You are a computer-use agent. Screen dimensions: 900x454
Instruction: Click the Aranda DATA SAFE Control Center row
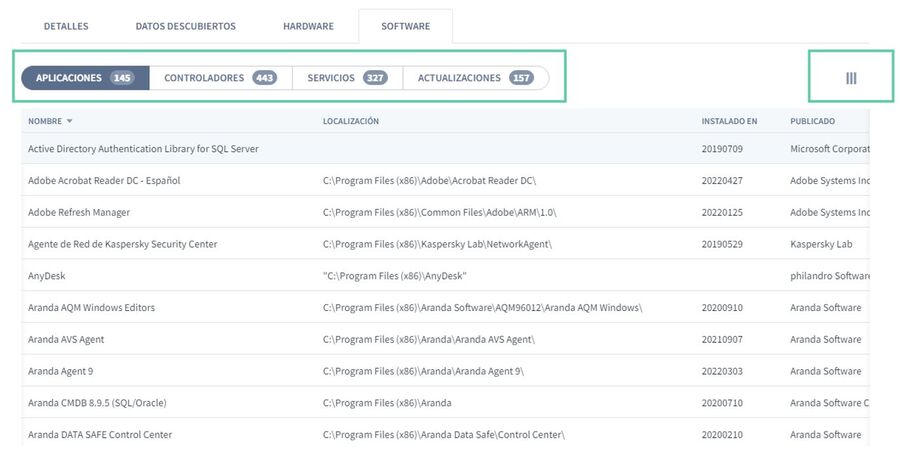(100, 435)
